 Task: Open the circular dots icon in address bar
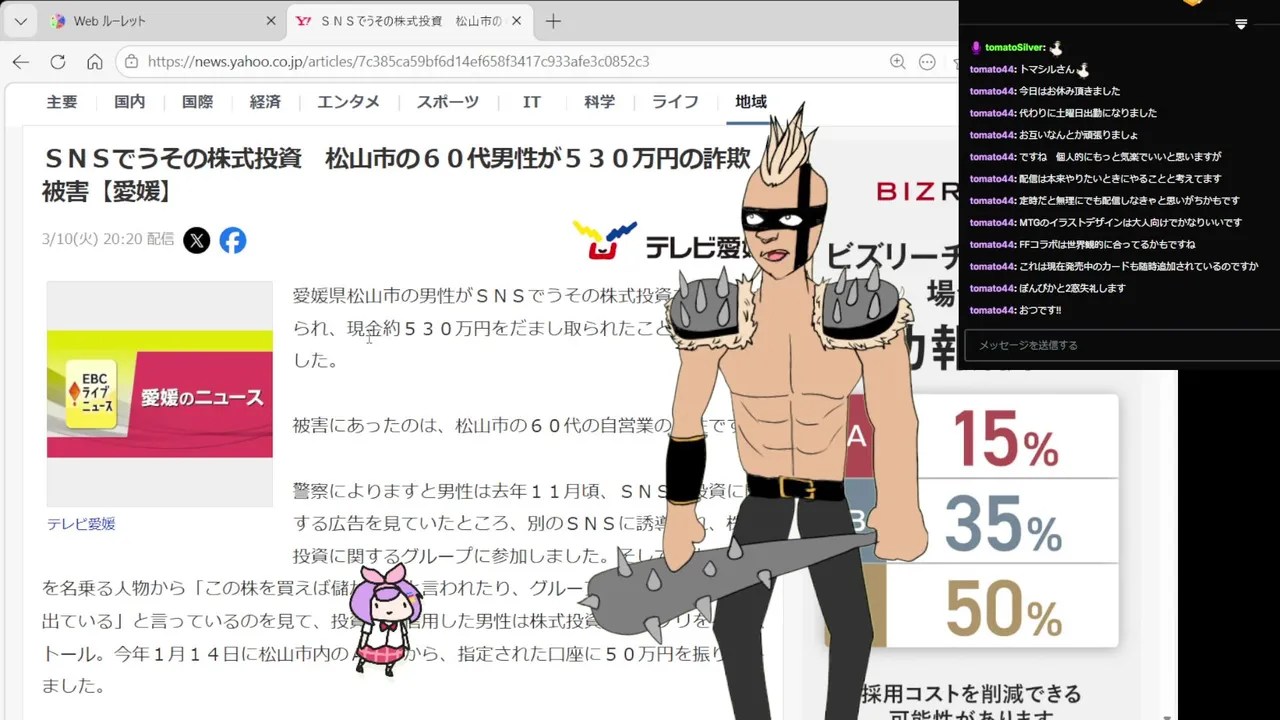point(927,61)
